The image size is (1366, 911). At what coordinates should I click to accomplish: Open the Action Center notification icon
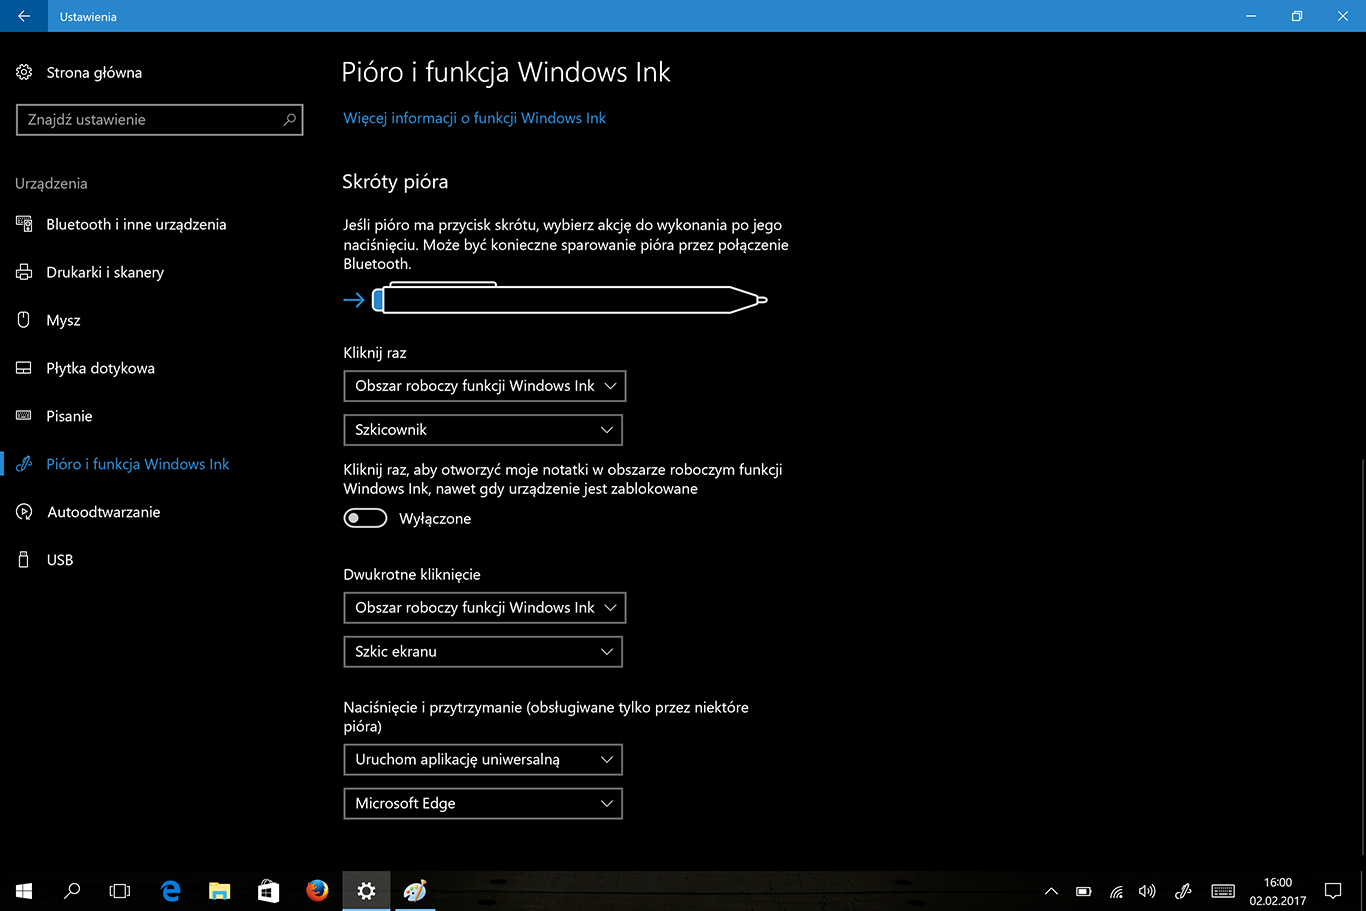point(1332,891)
